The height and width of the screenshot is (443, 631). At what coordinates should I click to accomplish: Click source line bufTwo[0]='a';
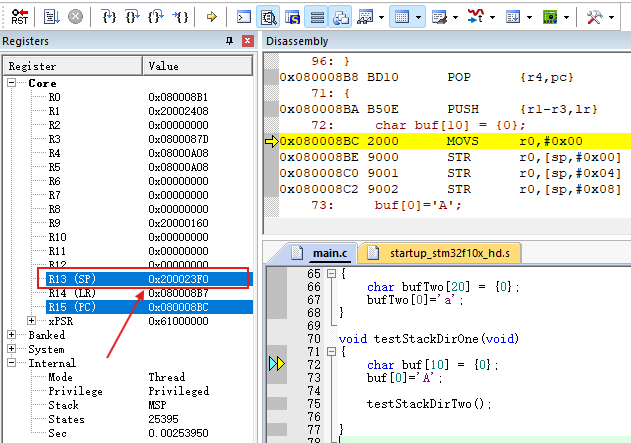(415, 300)
